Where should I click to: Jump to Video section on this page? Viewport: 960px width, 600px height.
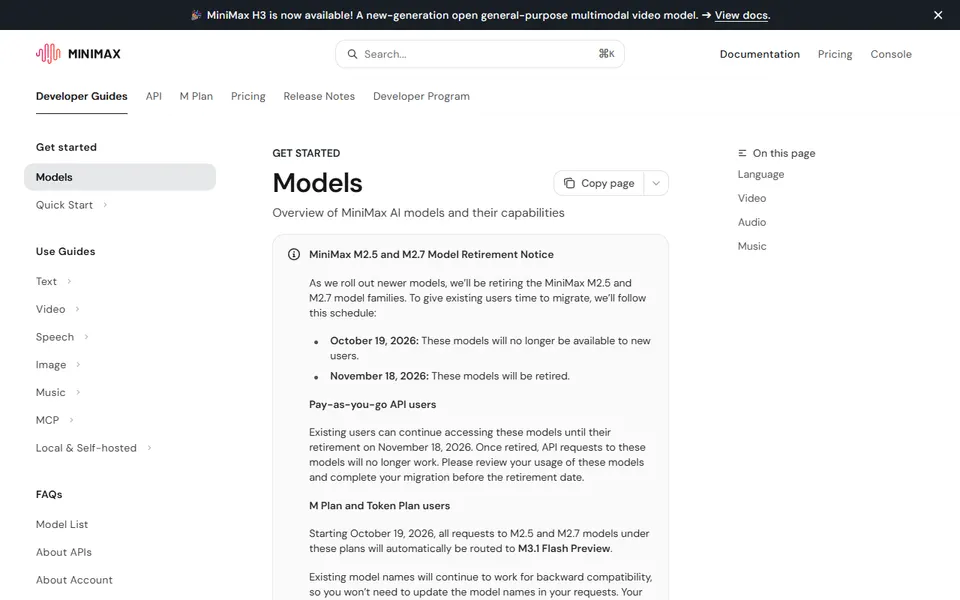[752, 198]
